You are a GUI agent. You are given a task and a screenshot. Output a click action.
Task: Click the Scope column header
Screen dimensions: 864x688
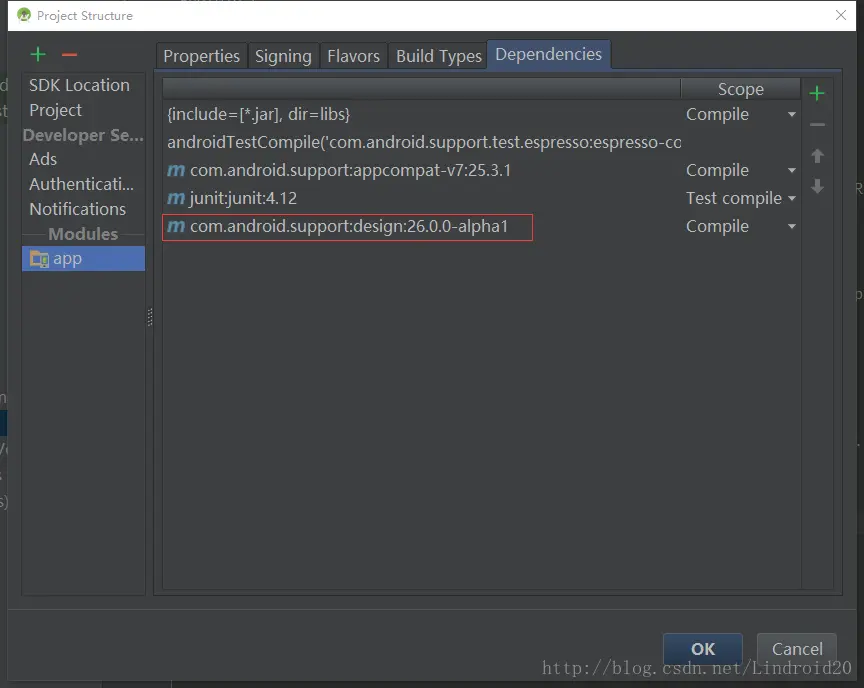pyautogui.click(x=741, y=89)
